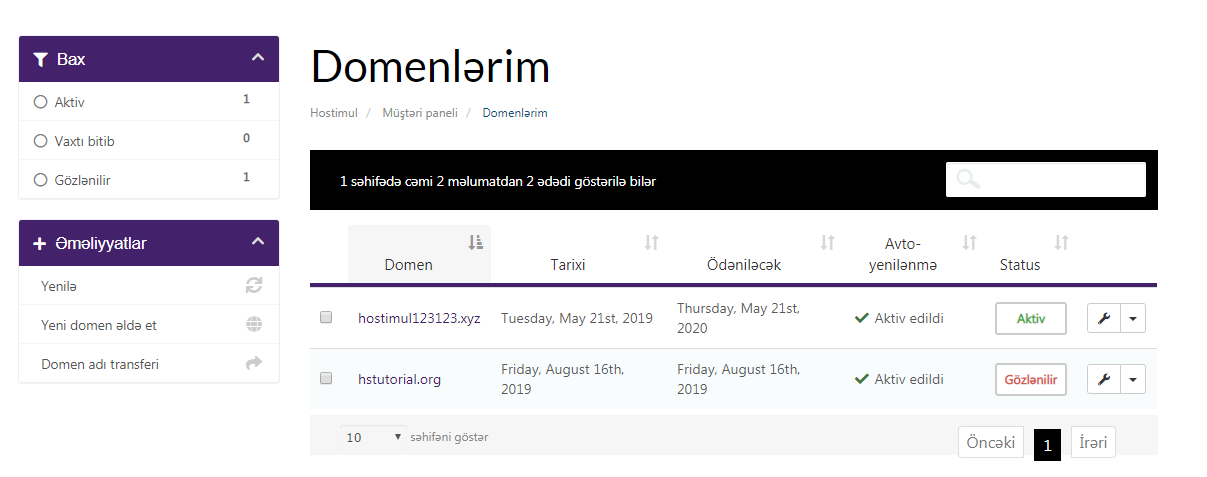Image resolution: width=1207 pixels, height=477 pixels.
Task: Open Yeni domen əldə et
Action: pos(99,325)
